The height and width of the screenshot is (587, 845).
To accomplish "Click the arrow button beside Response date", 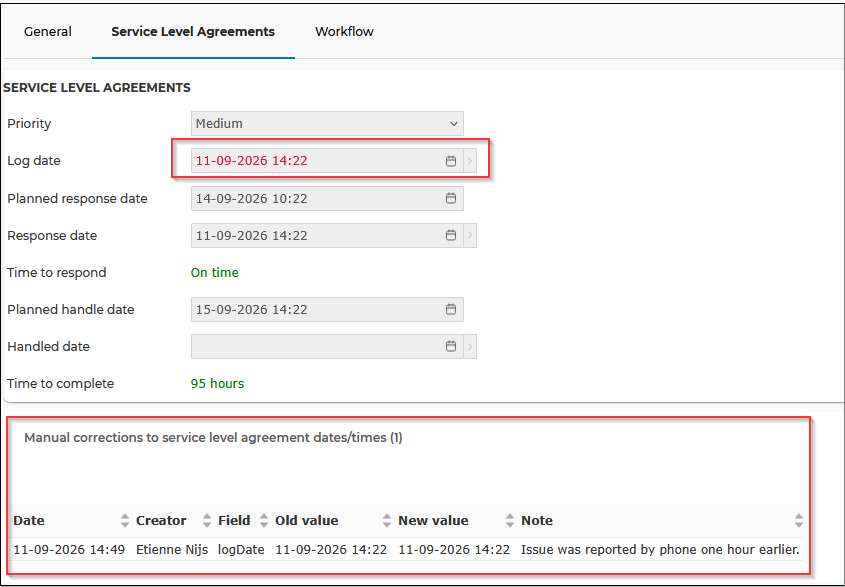I will (470, 236).
